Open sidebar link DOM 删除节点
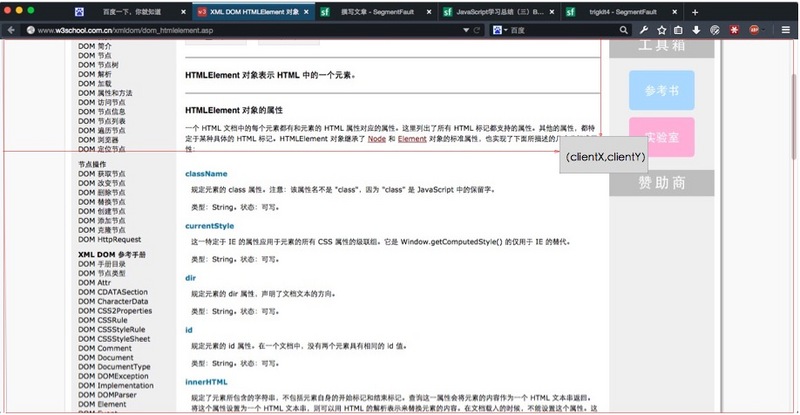Screen dimensions: 800x415 click(x=102, y=192)
